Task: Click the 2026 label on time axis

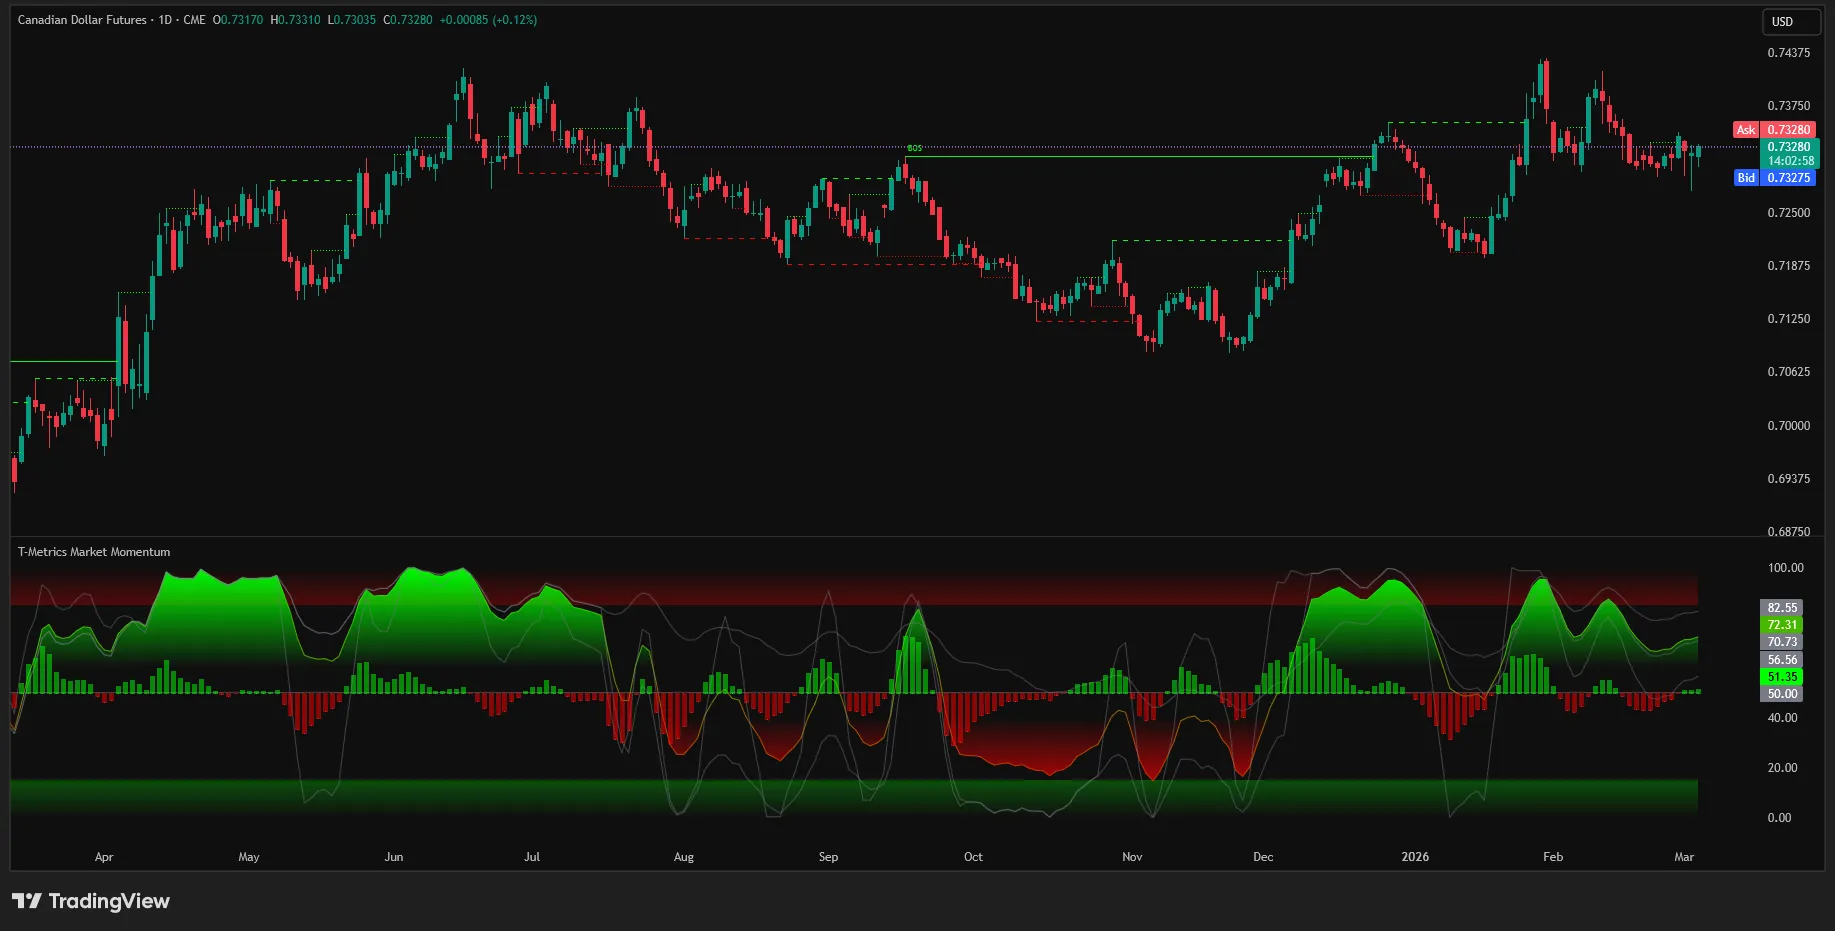Action: (1414, 857)
